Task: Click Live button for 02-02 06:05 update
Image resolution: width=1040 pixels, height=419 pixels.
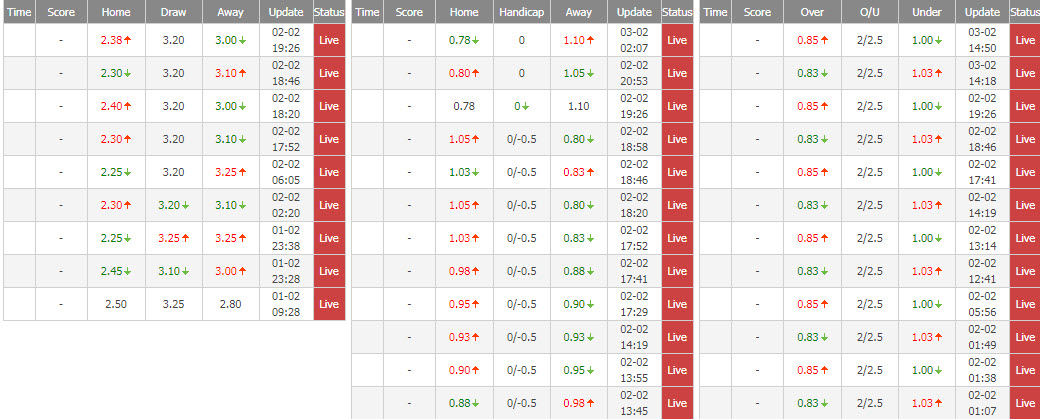Action: click(329, 172)
